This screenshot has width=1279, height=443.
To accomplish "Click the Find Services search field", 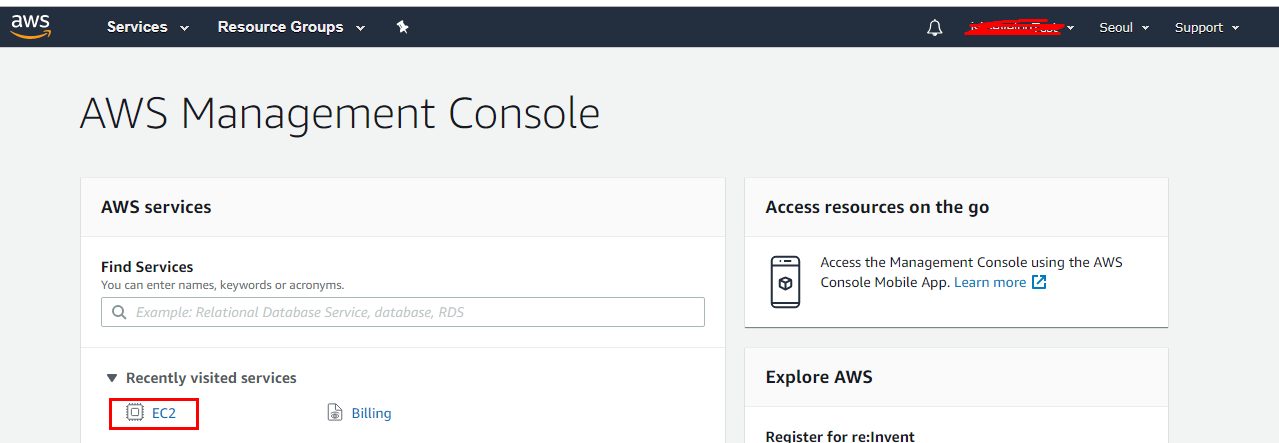I will click(403, 312).
